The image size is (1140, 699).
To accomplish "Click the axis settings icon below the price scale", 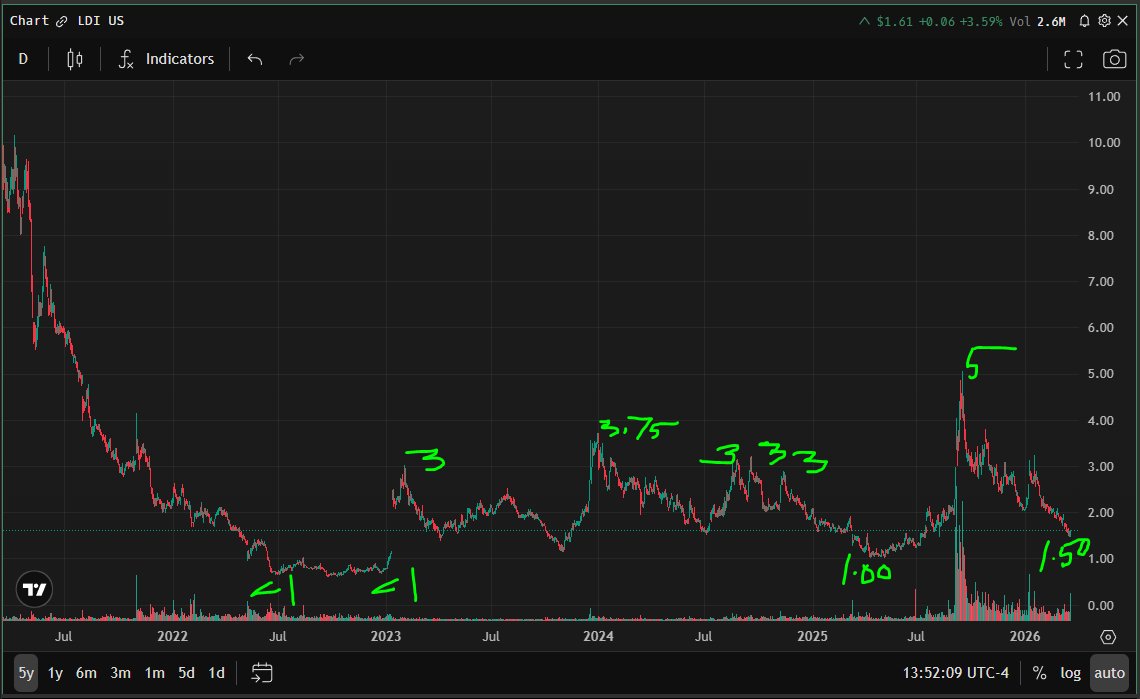I will pyautogui.click(x=1108, y=637).
